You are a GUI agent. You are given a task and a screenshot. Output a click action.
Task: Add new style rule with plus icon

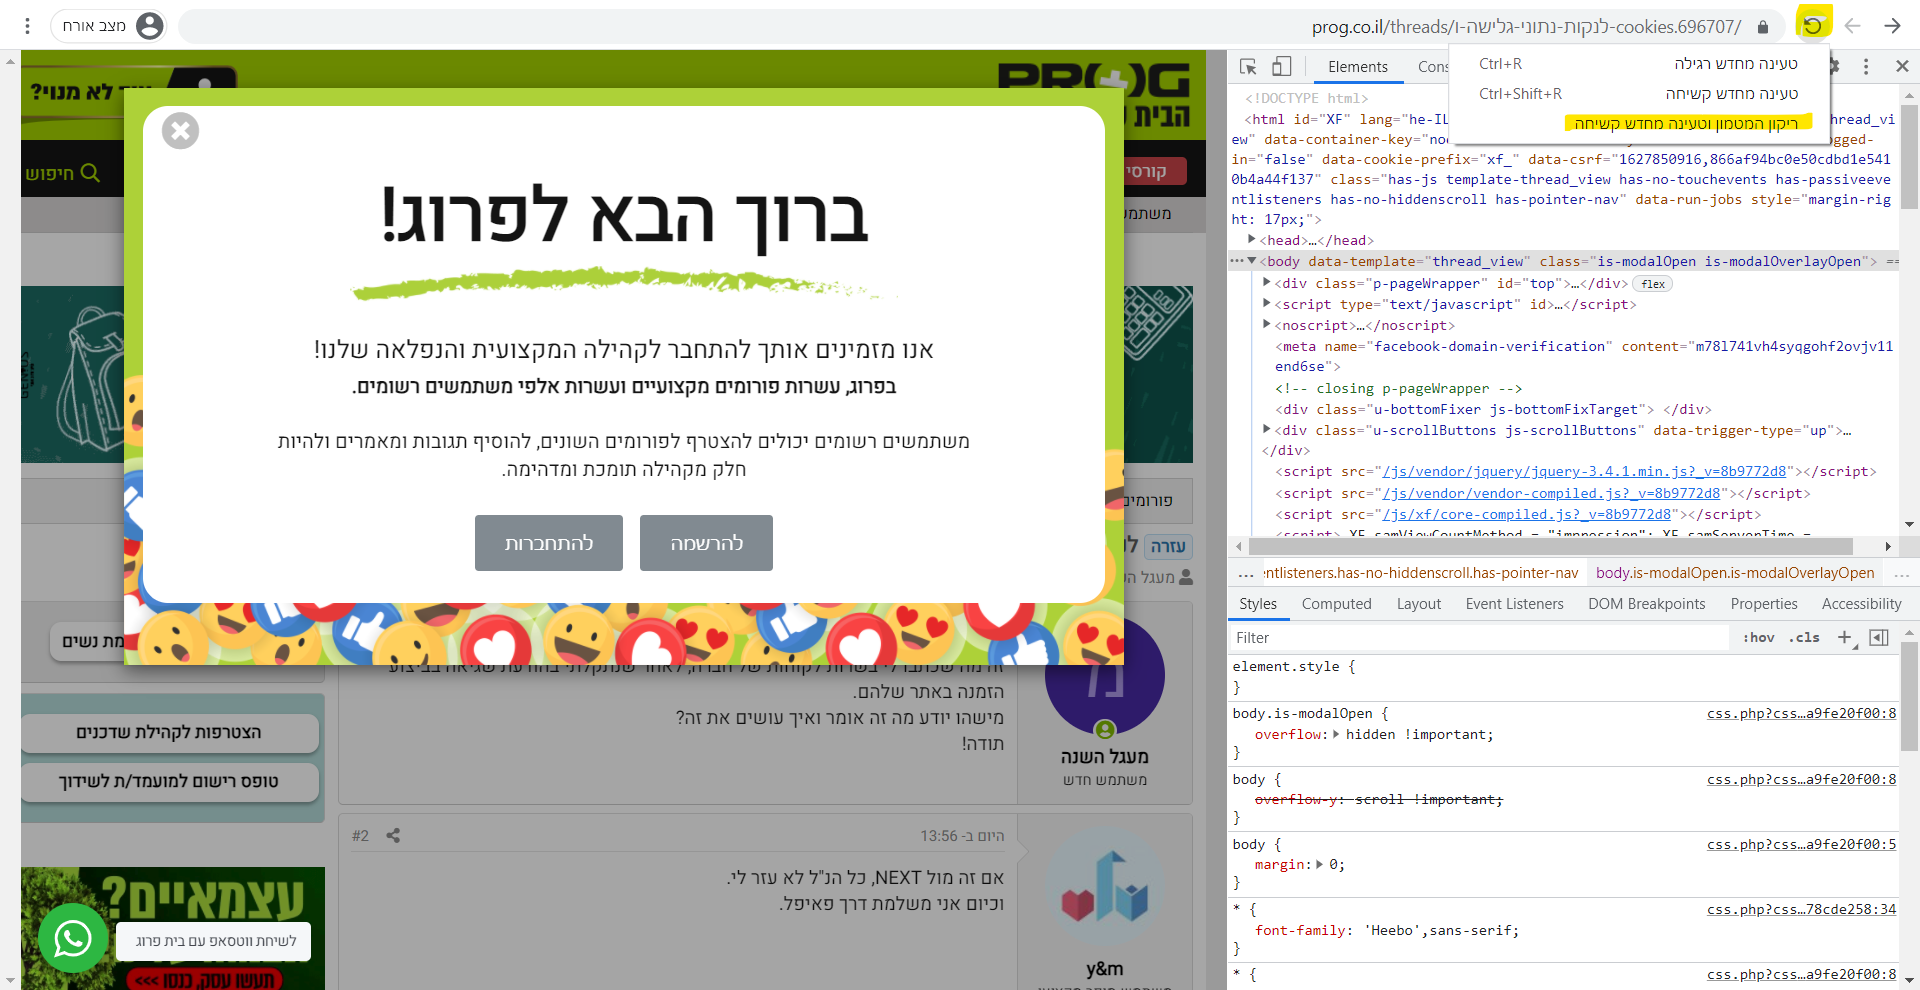click(1845, 638)
